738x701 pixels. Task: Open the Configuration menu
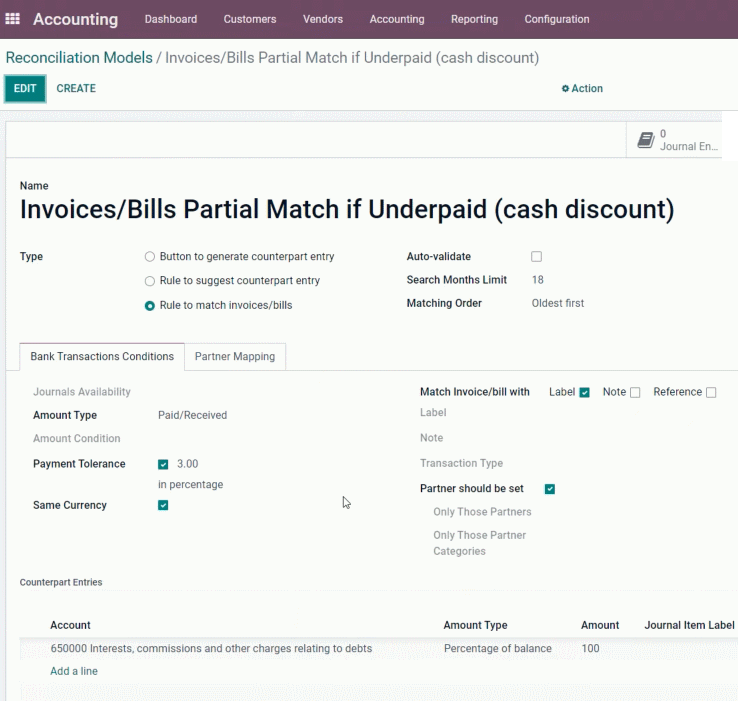pyautogui.click(x=557, y=19)
